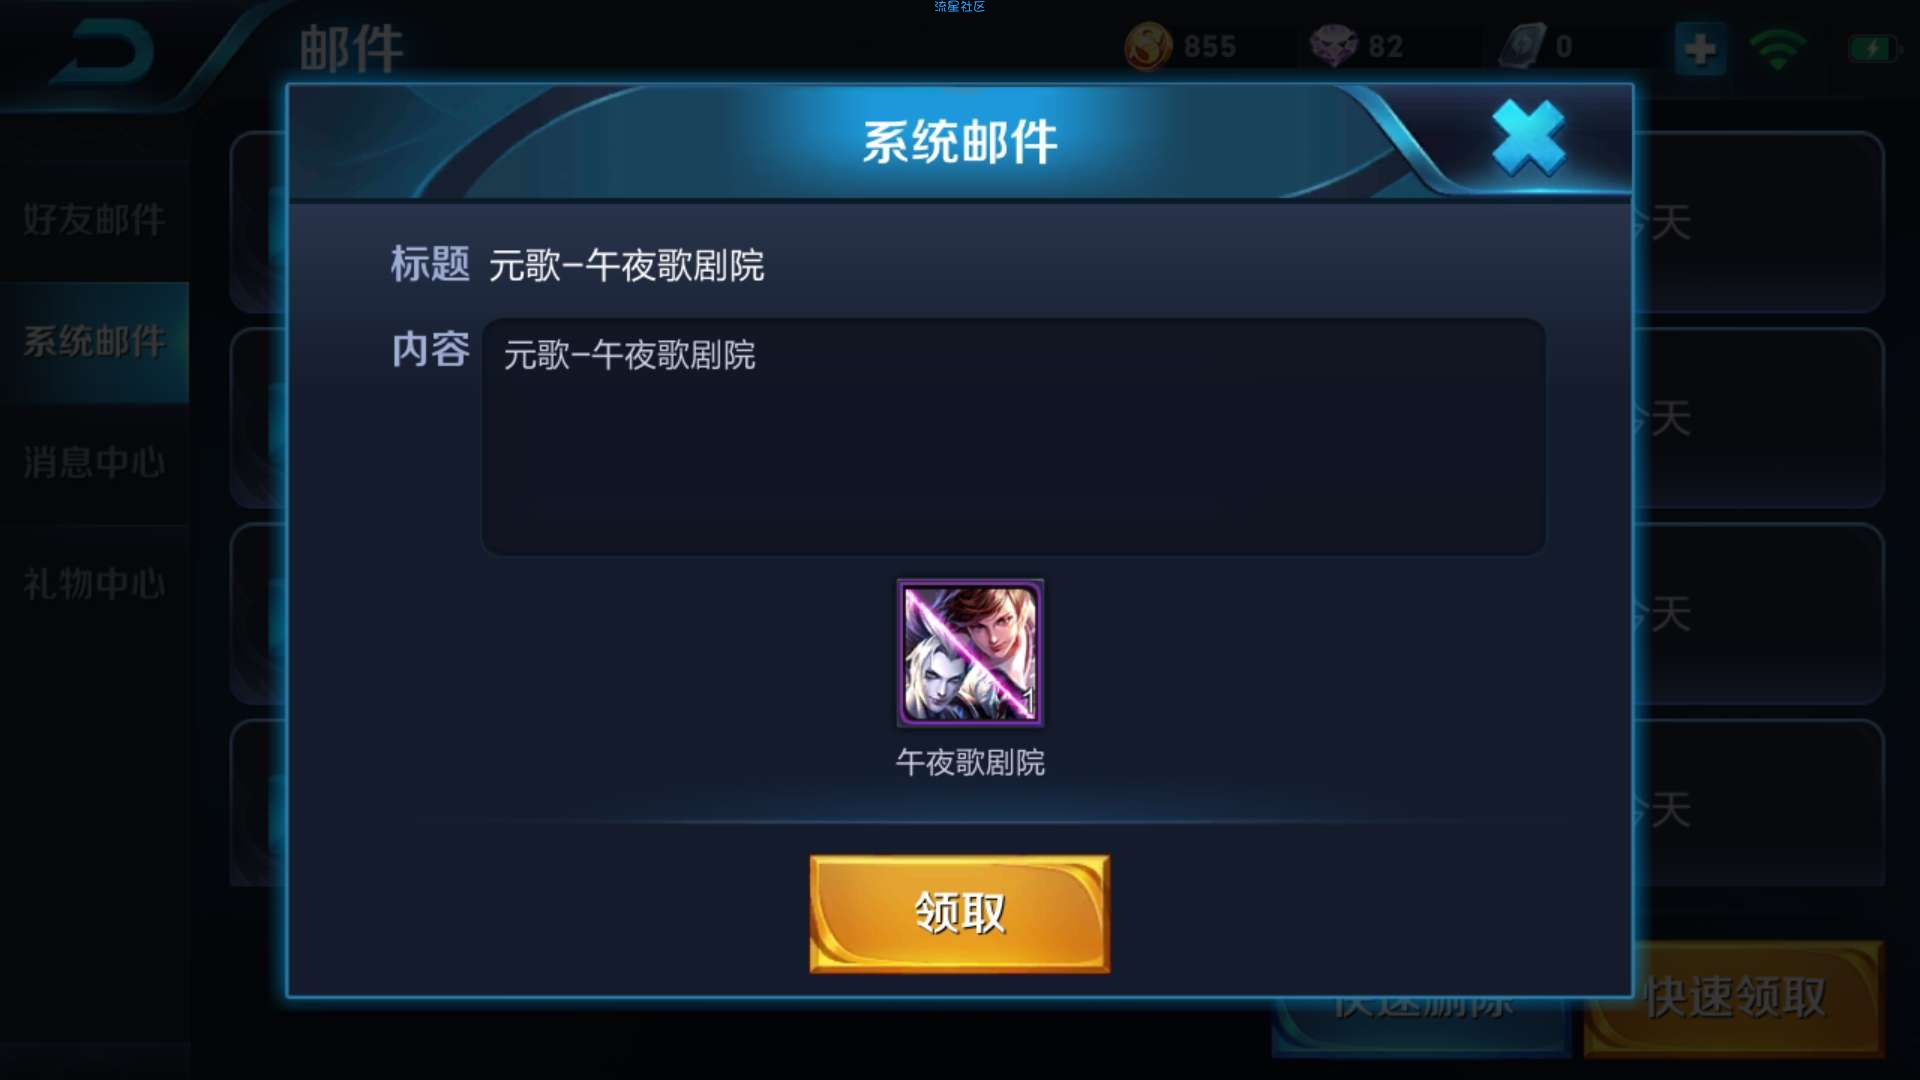Open the 消息中心 tab
The image size is (1920, 1080).
[x=94, y=463]
